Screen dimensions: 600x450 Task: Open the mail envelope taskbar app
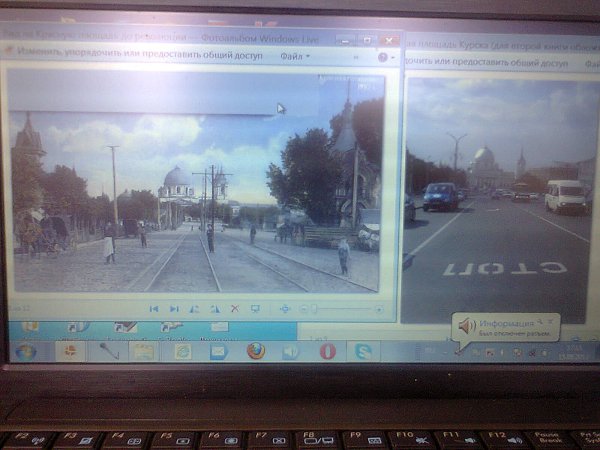pyautogui.click(x=218, y=351)
